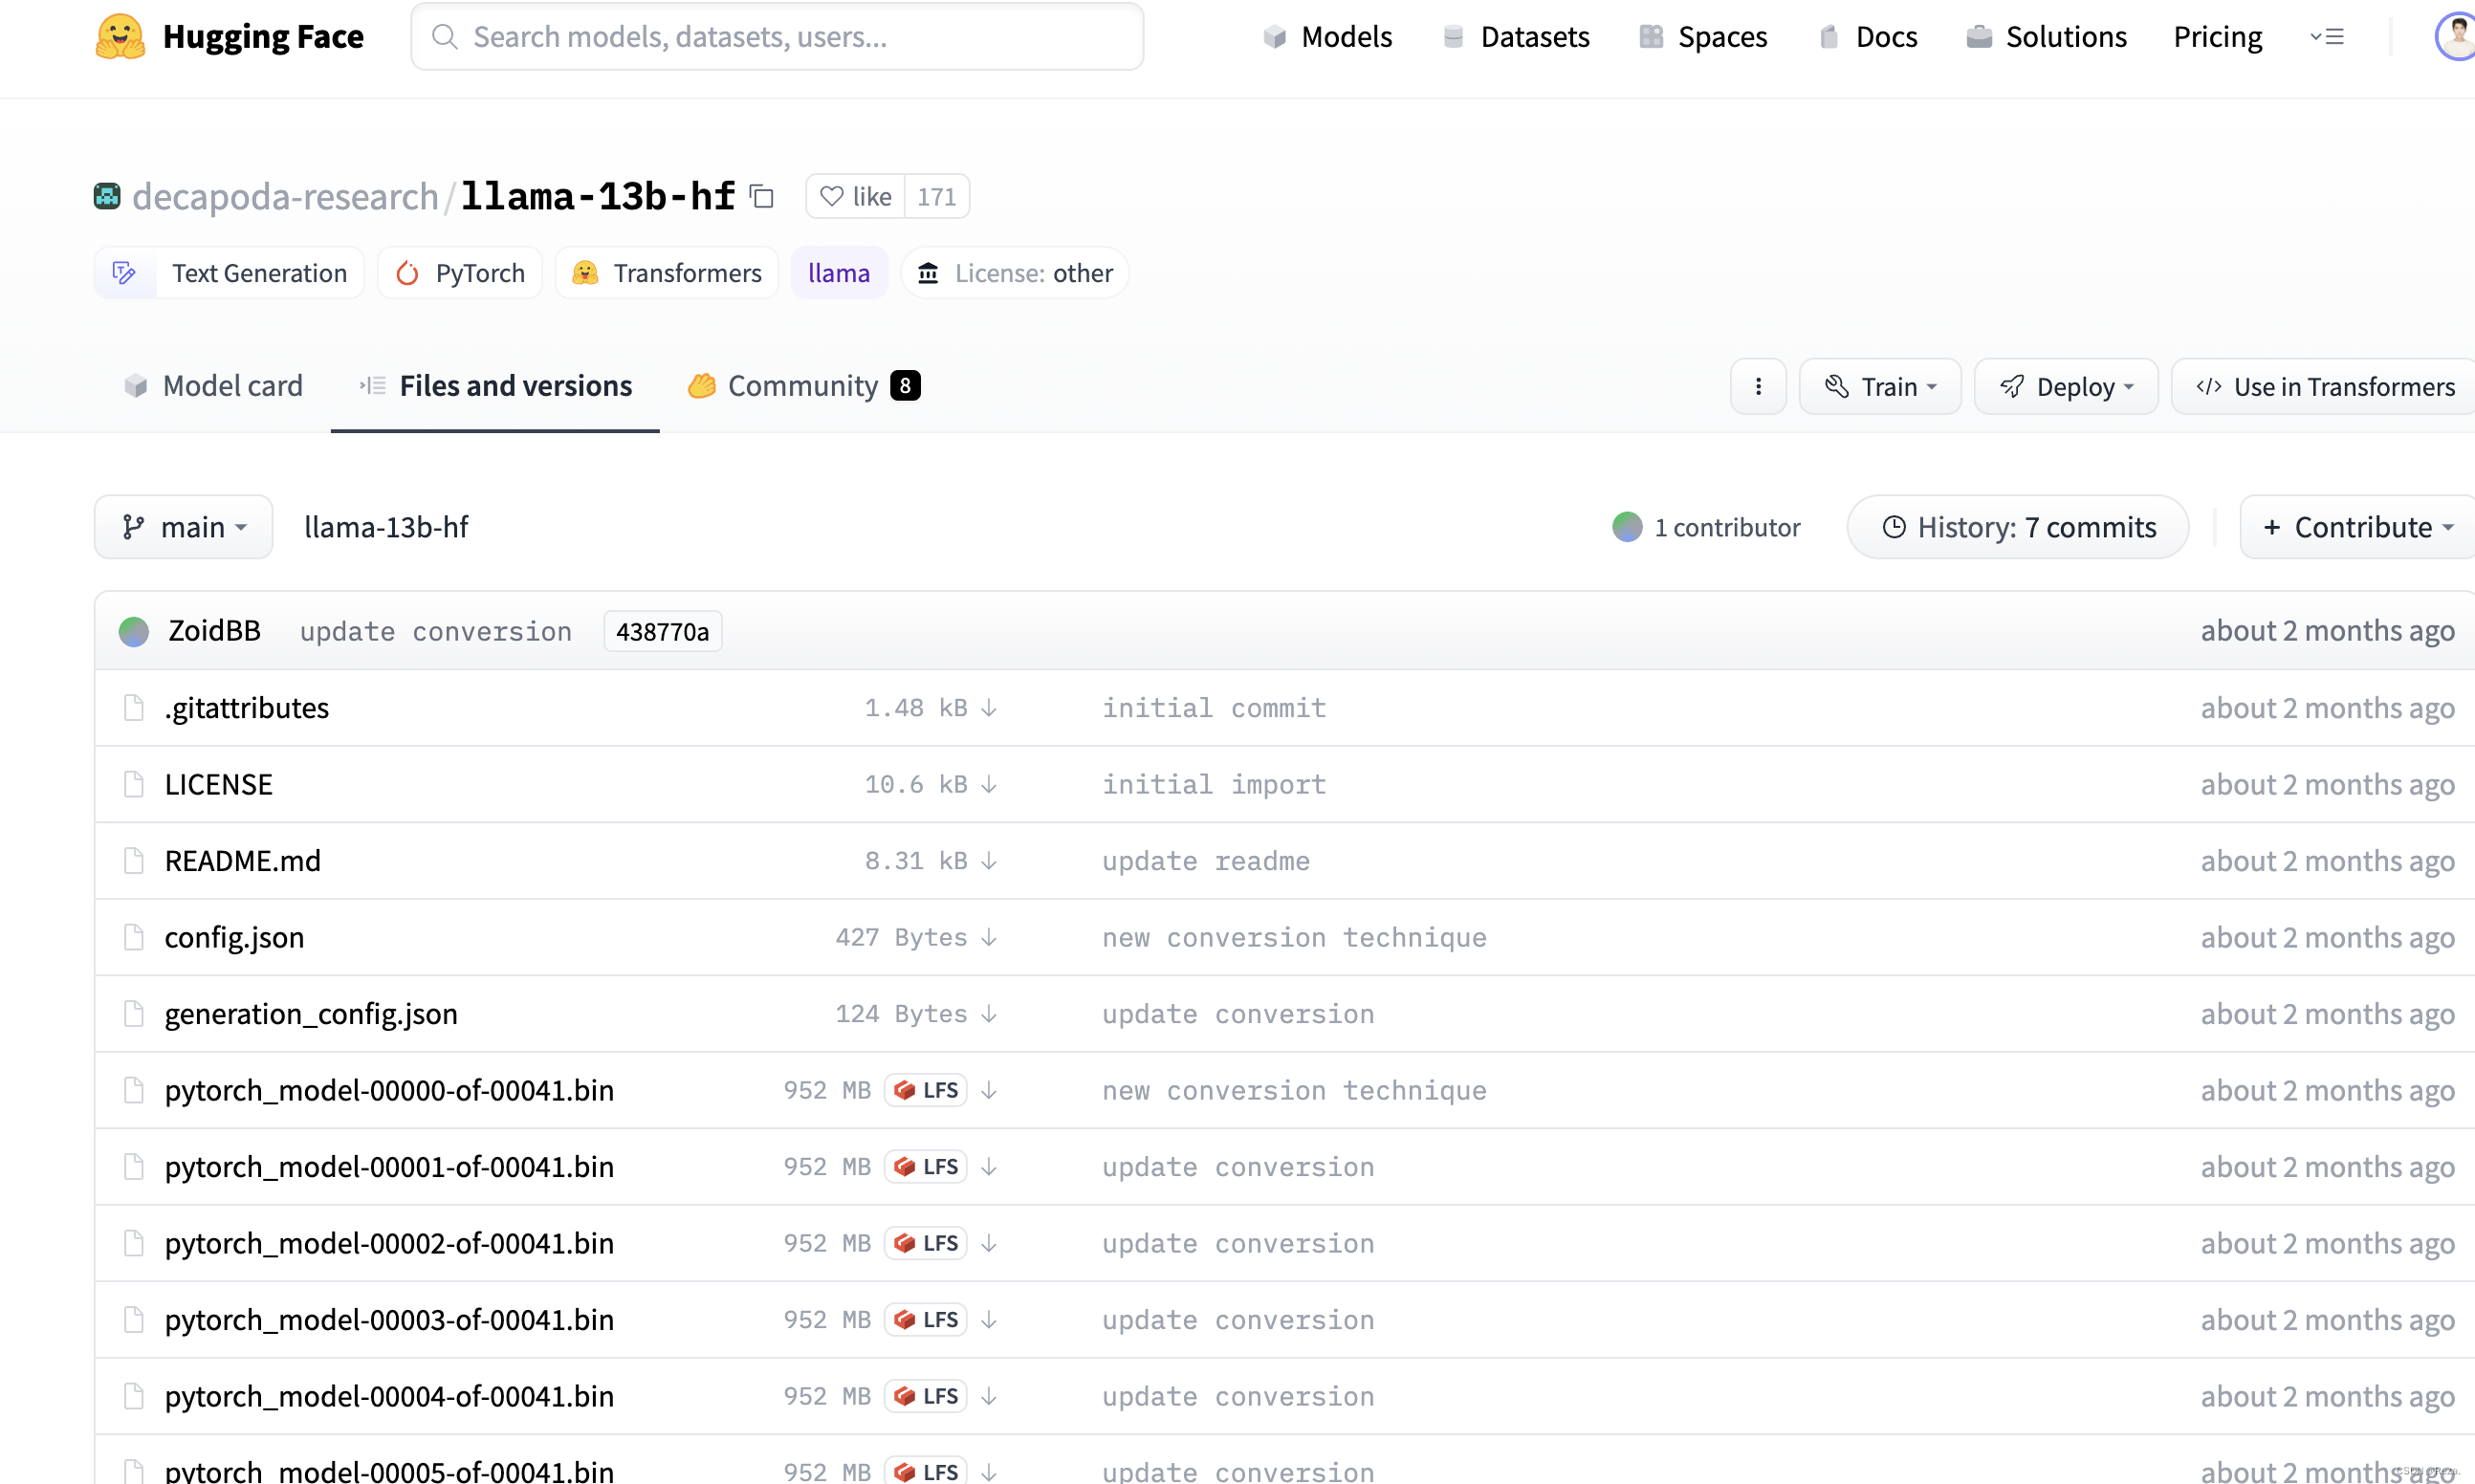Screen dimensions: 2475x1484
Task: Download pytorch_model-00000-of-00041.bin arrow icon
Action: tap(989, 1090)
